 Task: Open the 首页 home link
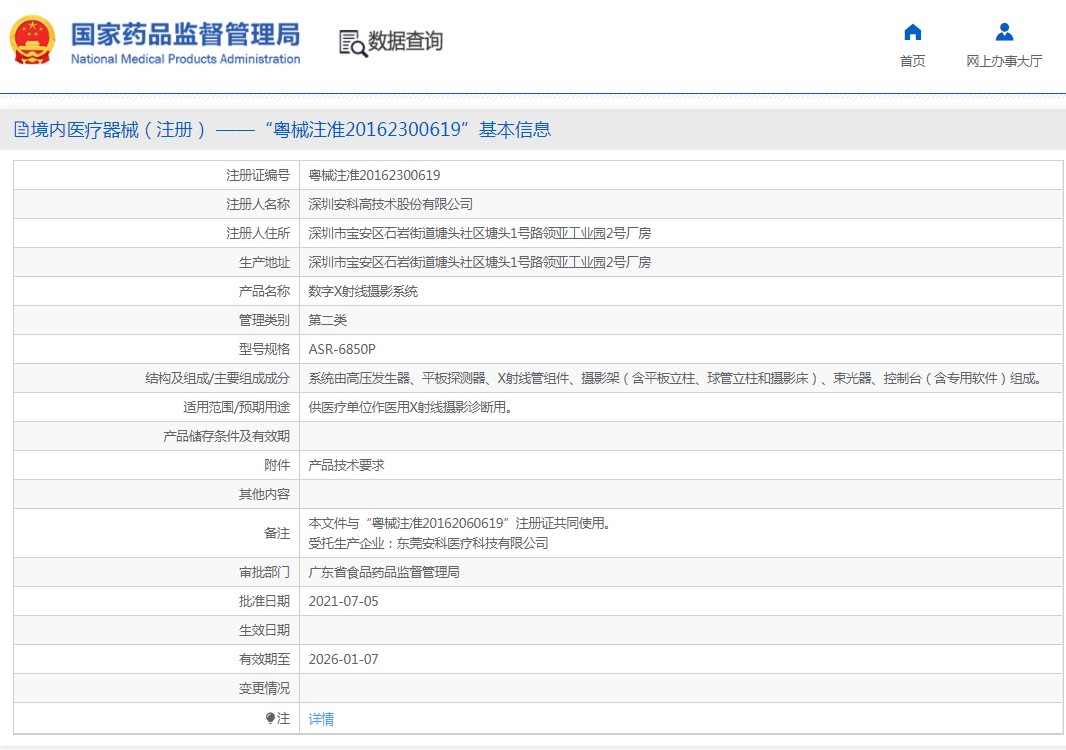[912, 61]
